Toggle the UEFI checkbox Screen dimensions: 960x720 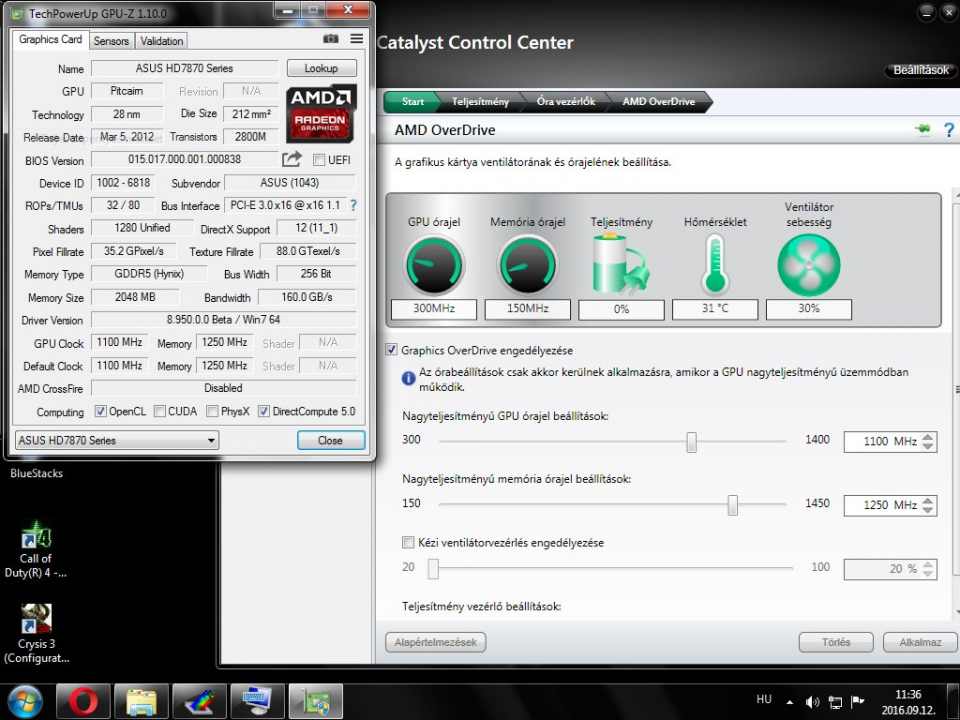(318, 160)
